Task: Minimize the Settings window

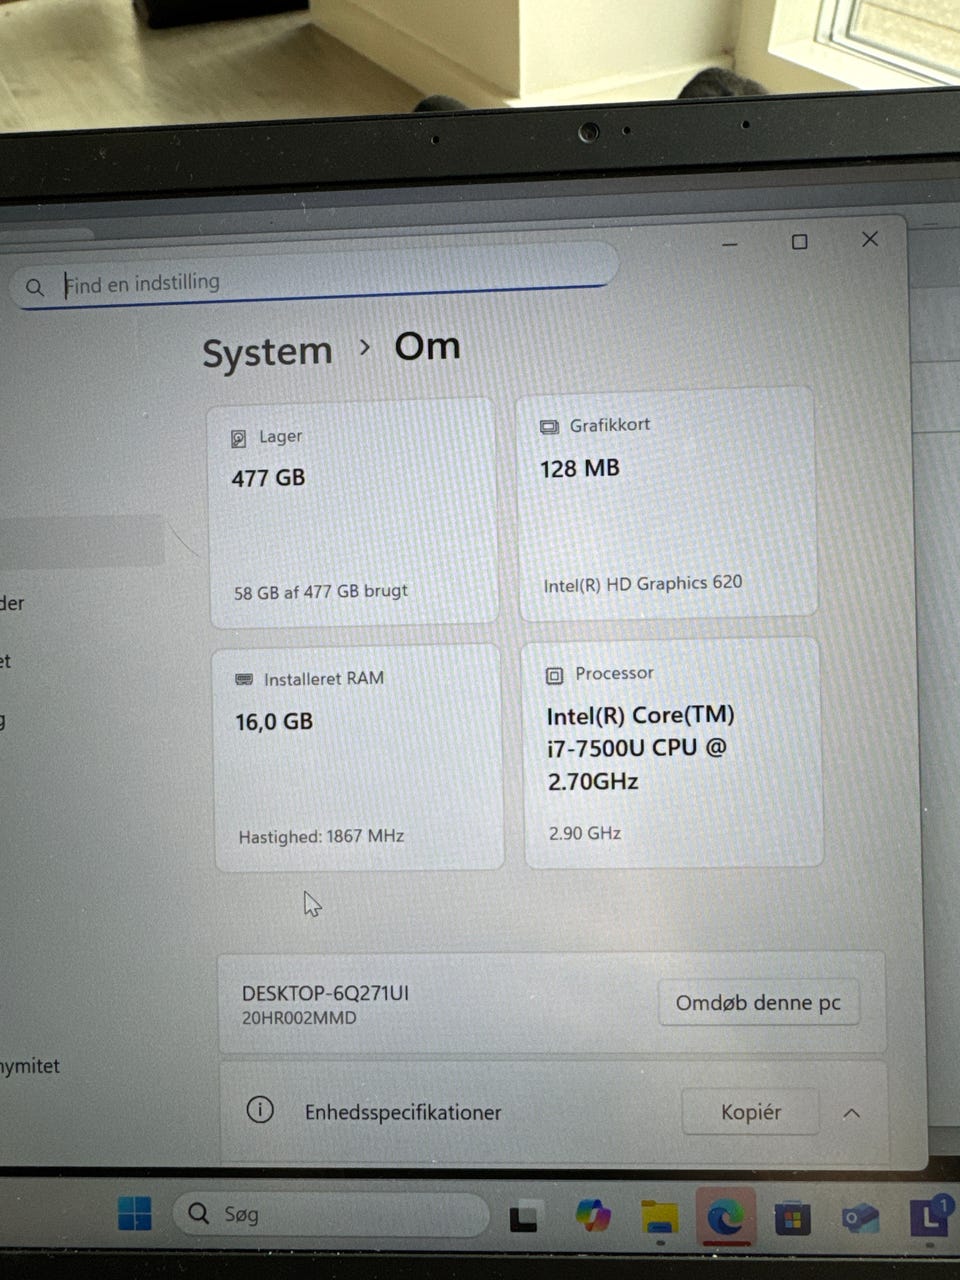Action: [x=731, y=244]
